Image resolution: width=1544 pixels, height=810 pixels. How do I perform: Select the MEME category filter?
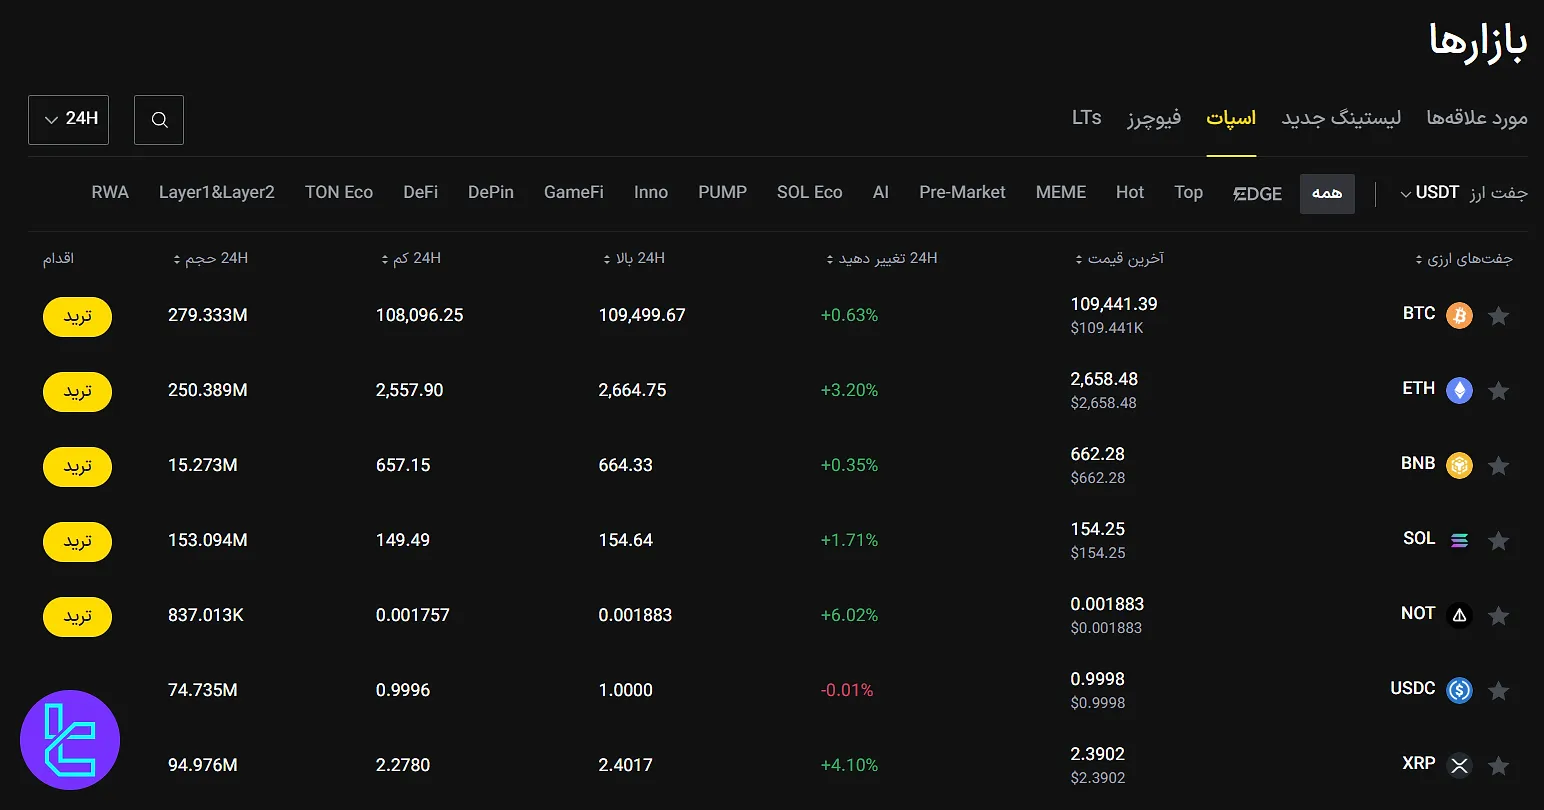1060,193
